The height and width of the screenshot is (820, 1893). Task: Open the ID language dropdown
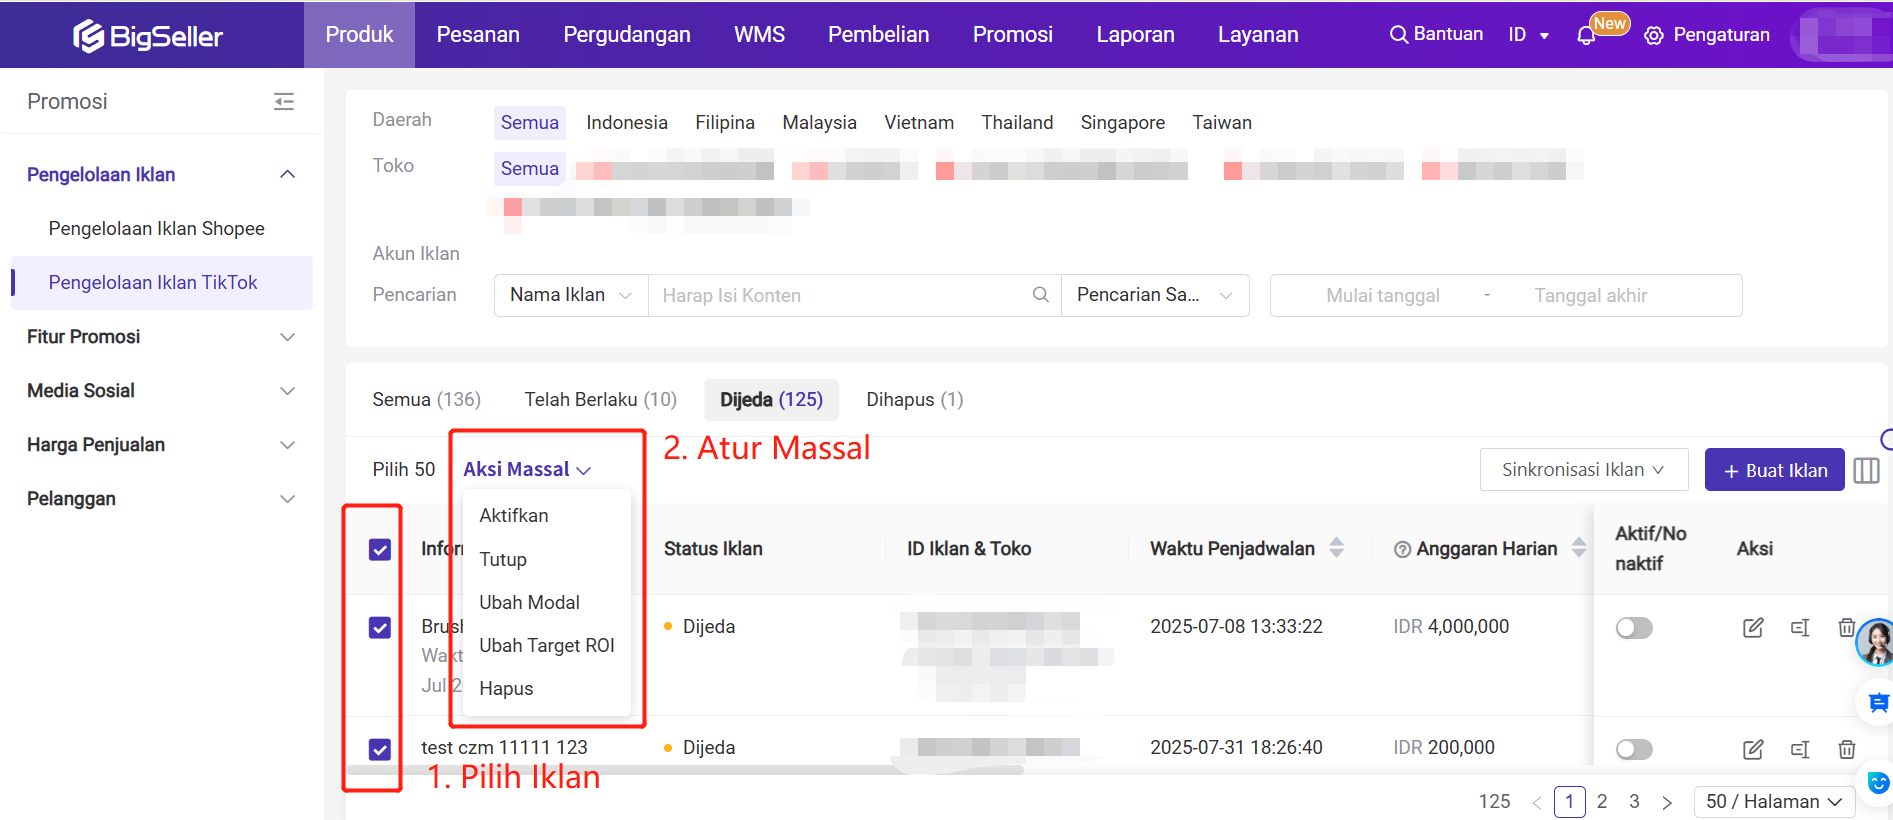(1529, 35)
